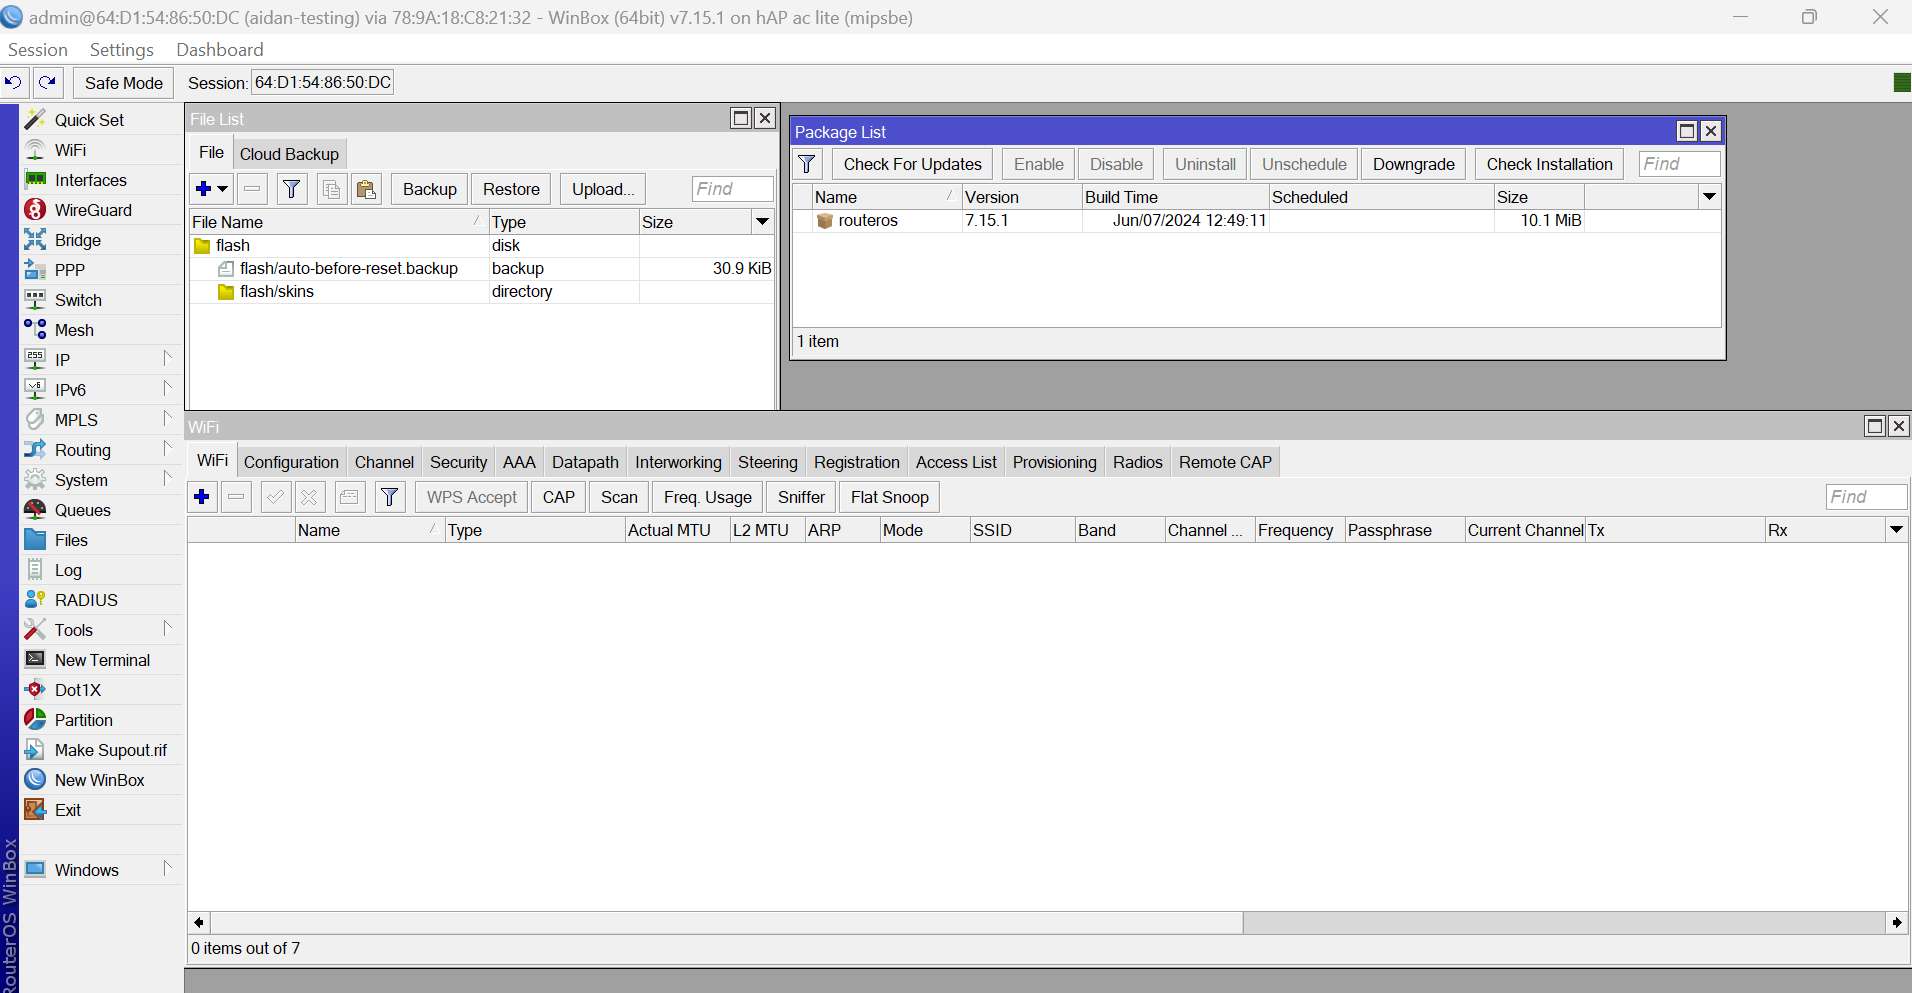Click Find field in Package List

tap(1679, 164)
